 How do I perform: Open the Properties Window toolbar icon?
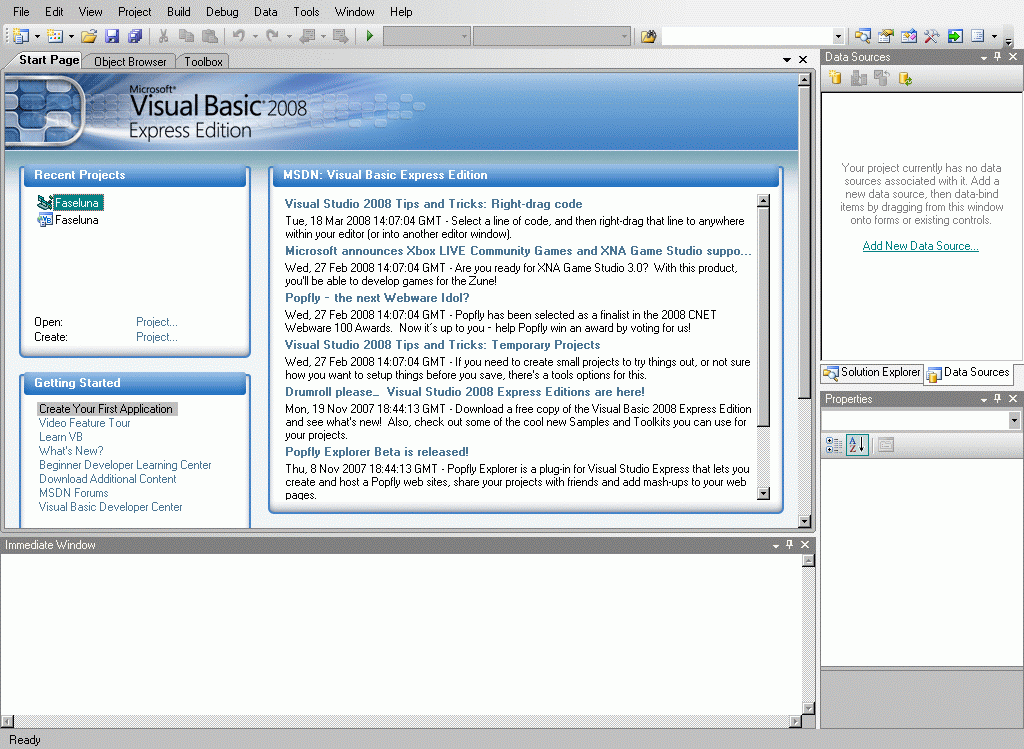point(885,37)
